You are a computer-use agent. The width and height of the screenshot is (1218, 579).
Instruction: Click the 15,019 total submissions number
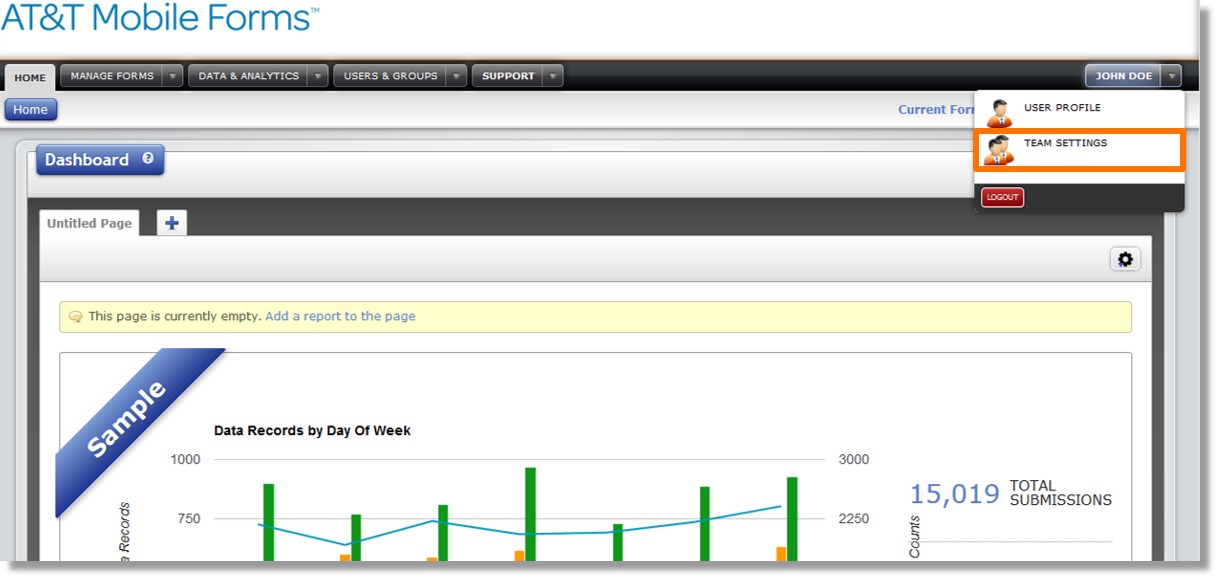click(x=954, y=494)
